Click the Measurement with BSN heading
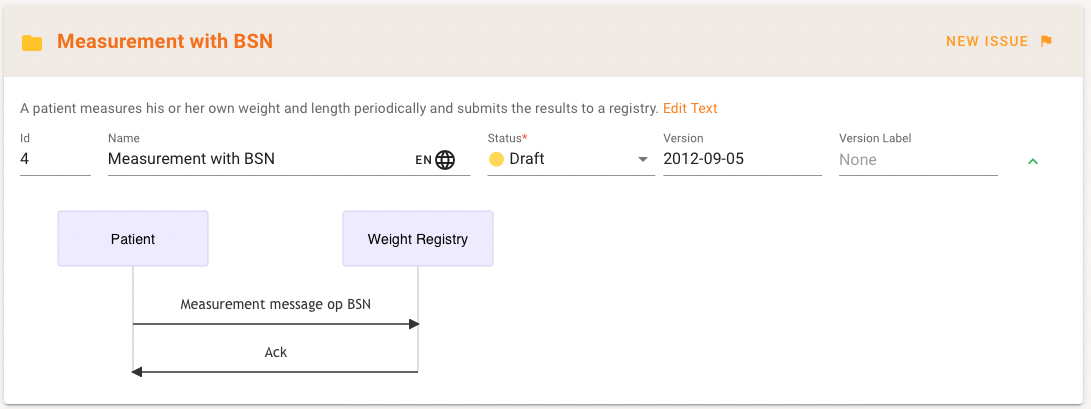 (x=165, y=41)
